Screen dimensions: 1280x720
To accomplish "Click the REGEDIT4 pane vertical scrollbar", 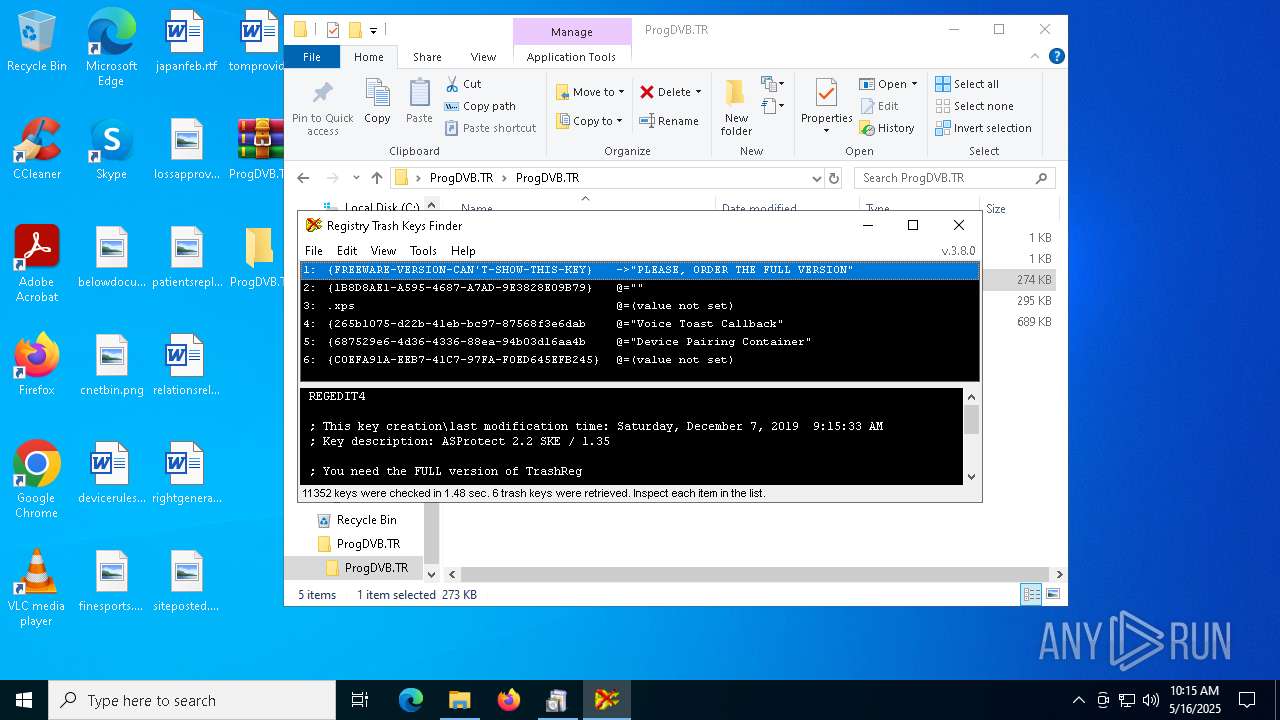I will point(971,437).
